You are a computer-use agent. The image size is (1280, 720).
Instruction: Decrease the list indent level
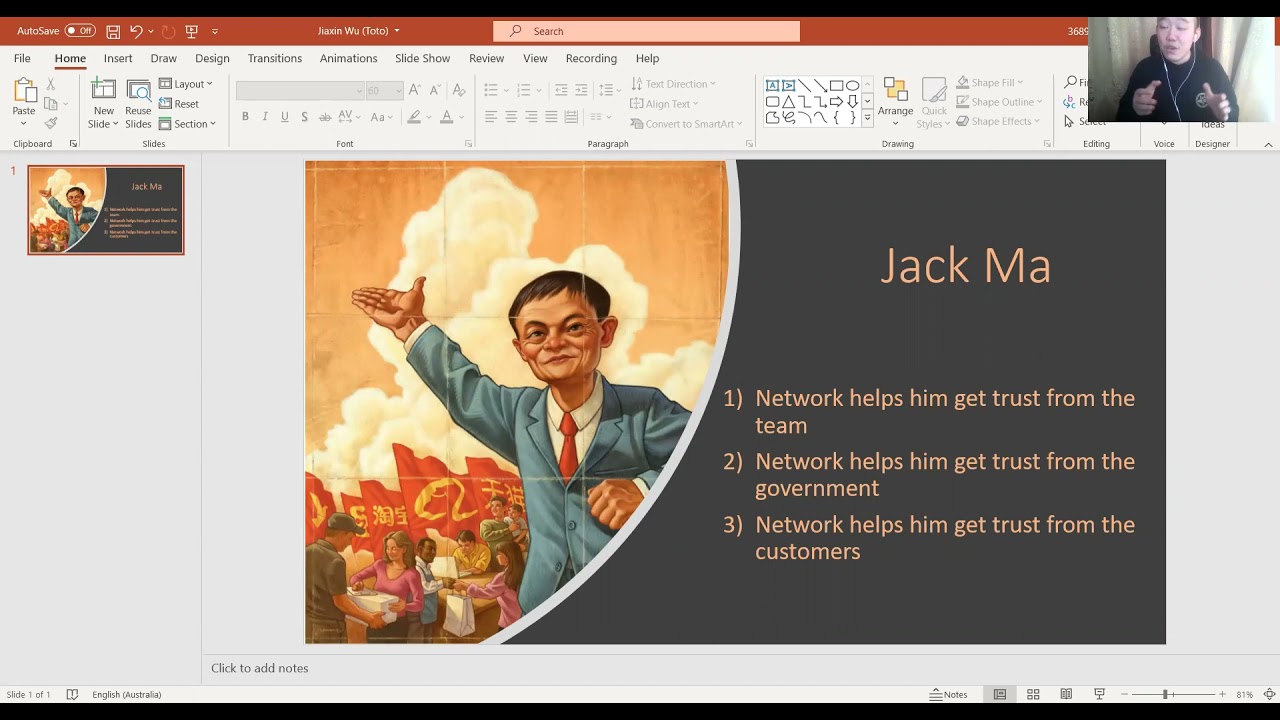(x=561, y=90)
